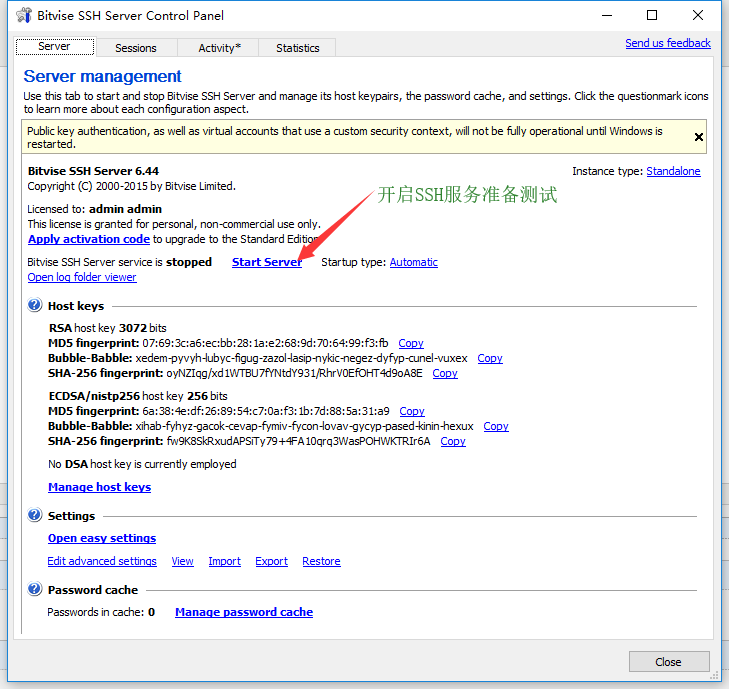Switch to the Server tab
Image resolution: width=729 pixels, height=689 pixels.
click(x=54, y=46)
